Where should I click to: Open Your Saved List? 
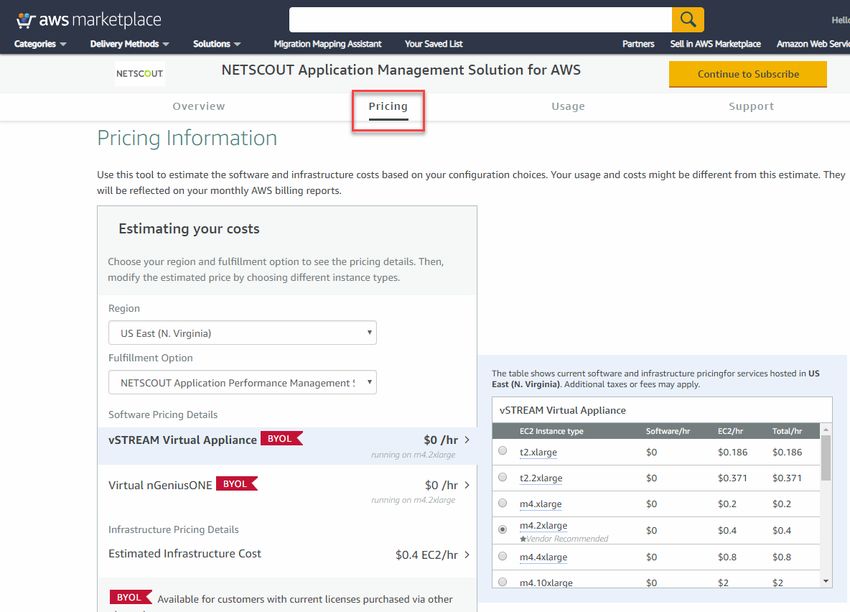tap(434, 44)
